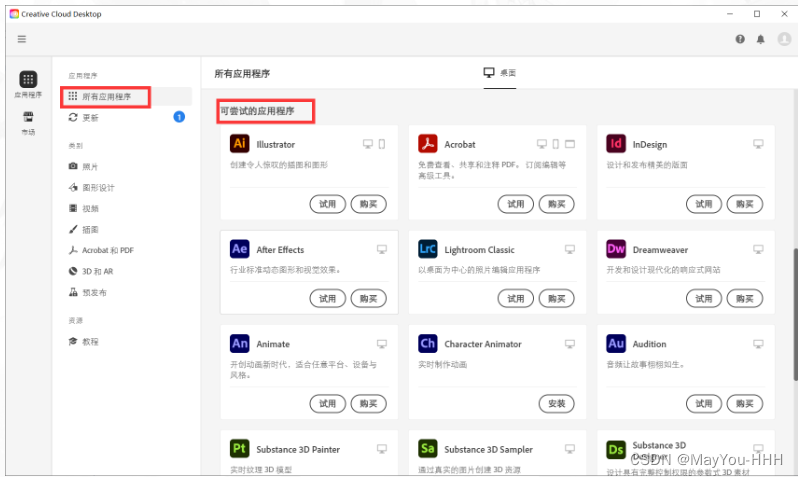Select 所有应用程序 in sidebar

tap(126, 96)
